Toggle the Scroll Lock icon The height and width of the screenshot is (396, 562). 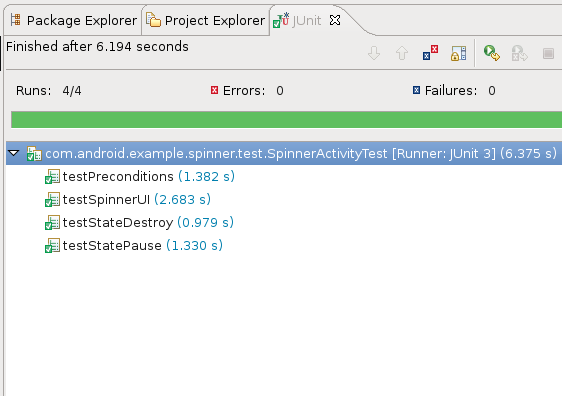[458, 53]
